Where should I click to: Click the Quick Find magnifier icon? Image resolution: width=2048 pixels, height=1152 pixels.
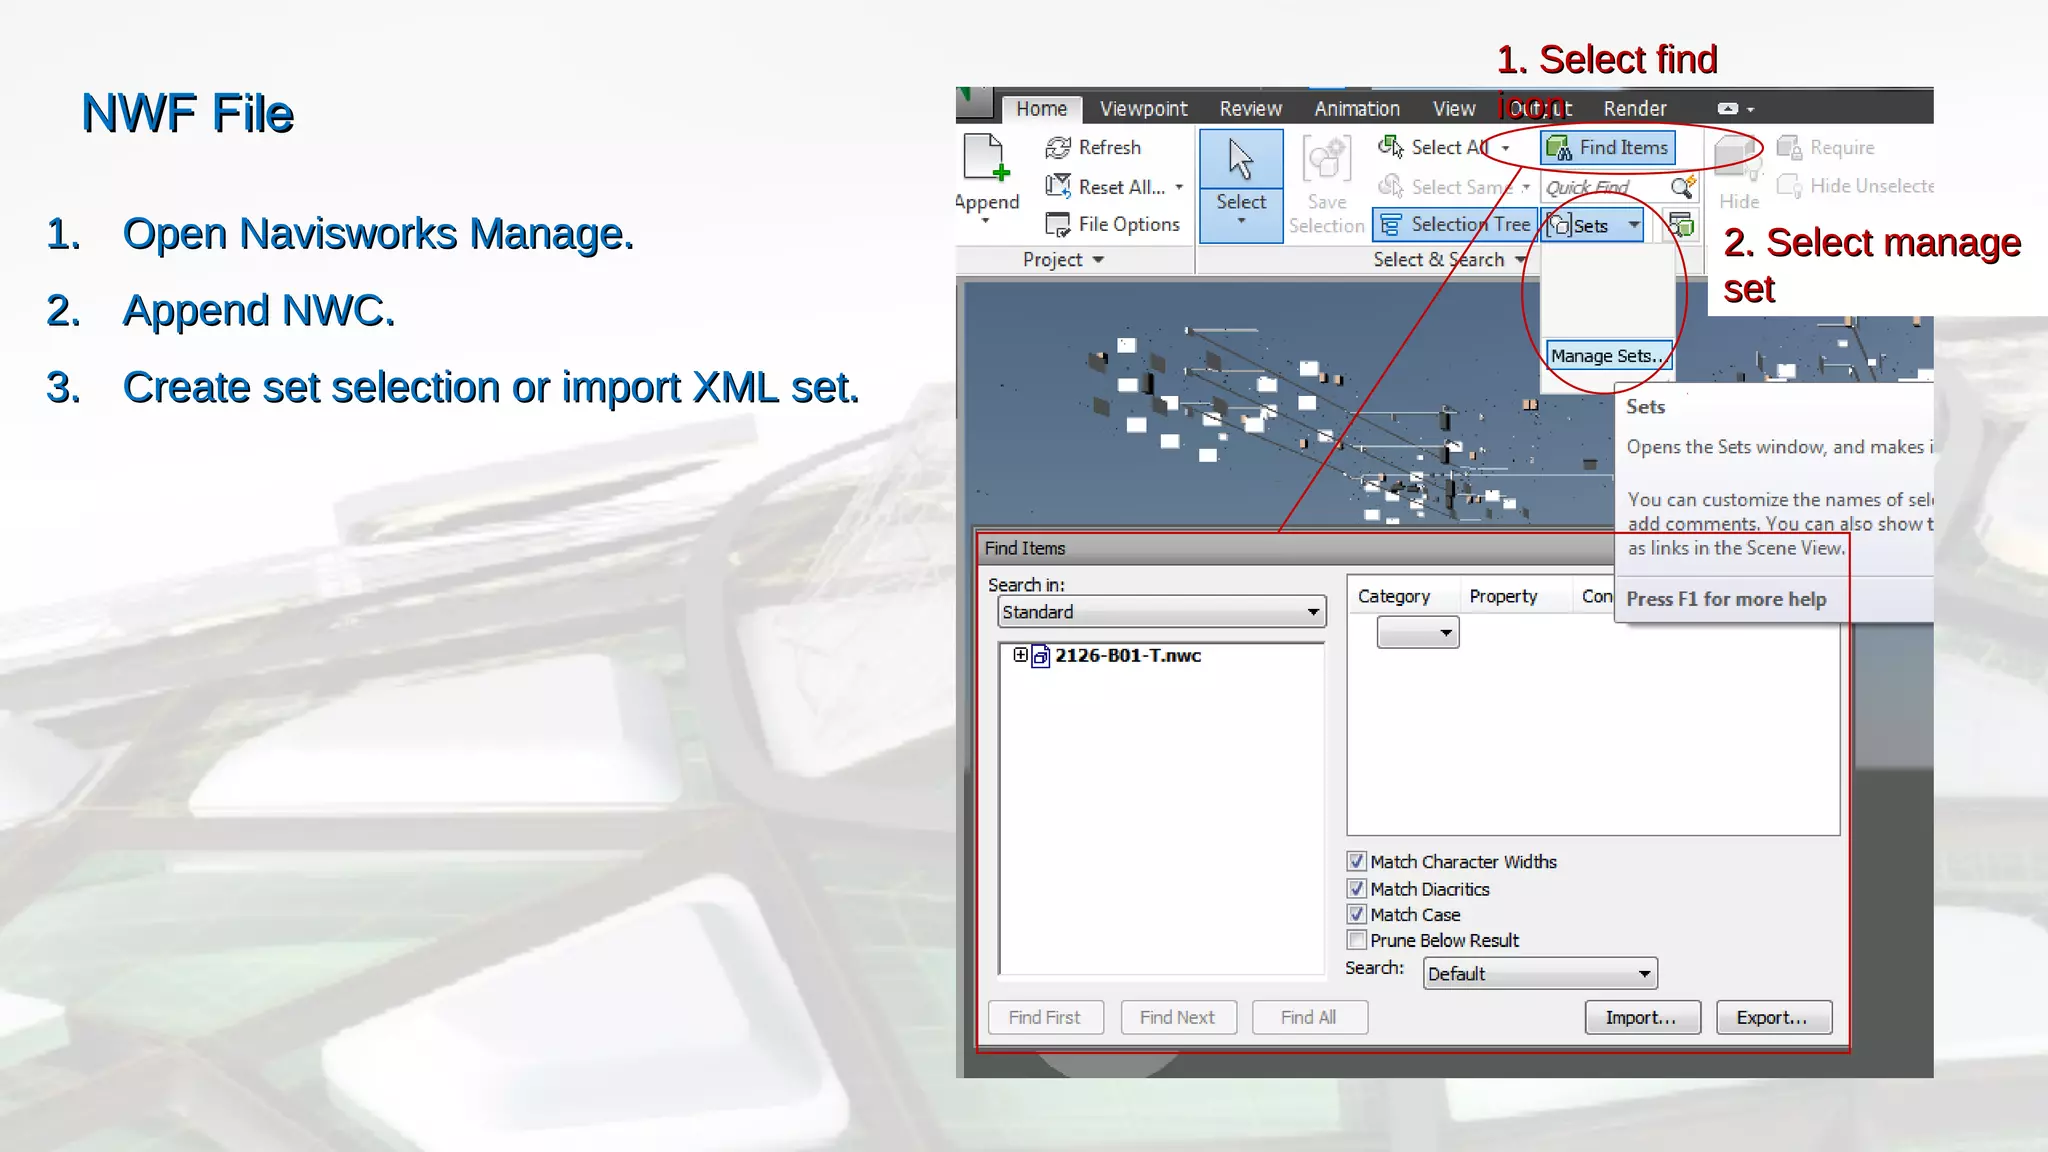[1682, 187]
